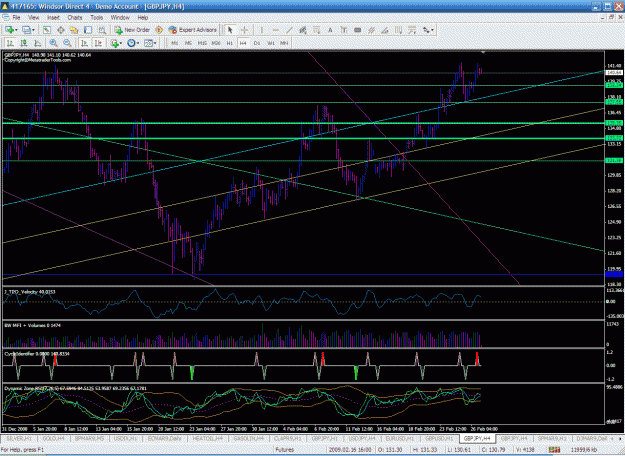This screenshot has width=625, height=456.
Task: Set timeframe to M15
Action: point(202,43)
